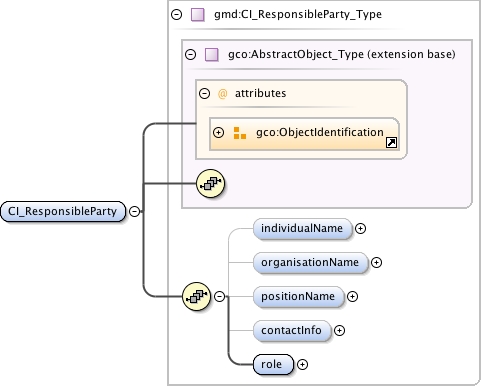Collapse the lower sequence compositor
This screenshot has height=387, width=482.
point(219,296)
